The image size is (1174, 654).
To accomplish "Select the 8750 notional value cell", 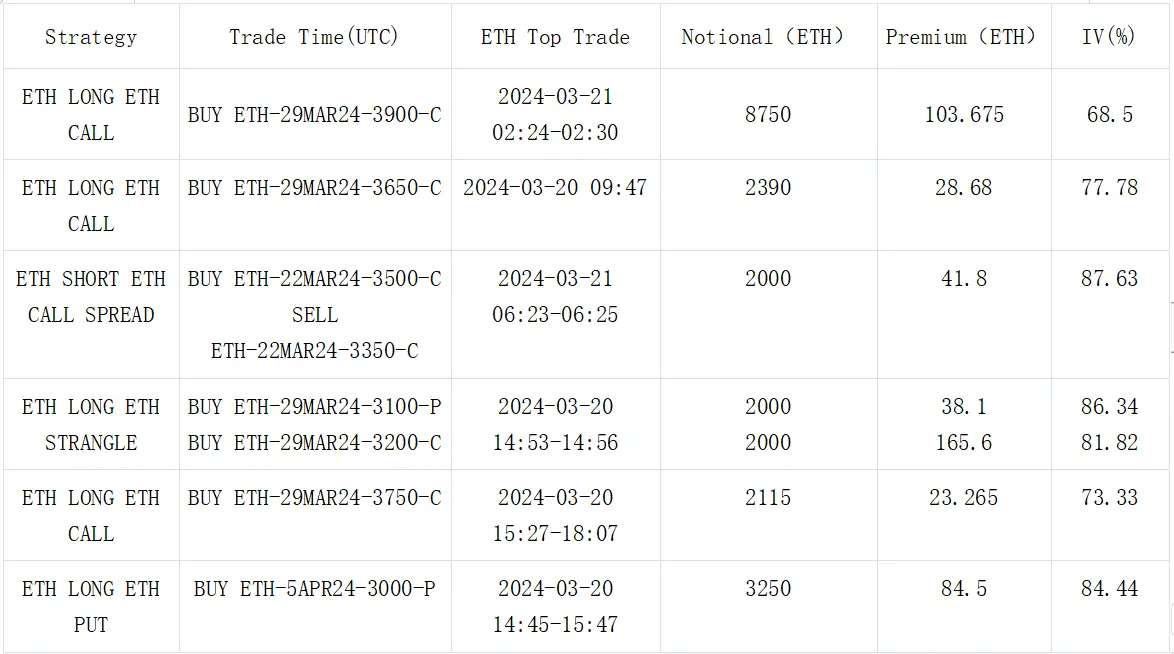I will [x=767, y=115].
